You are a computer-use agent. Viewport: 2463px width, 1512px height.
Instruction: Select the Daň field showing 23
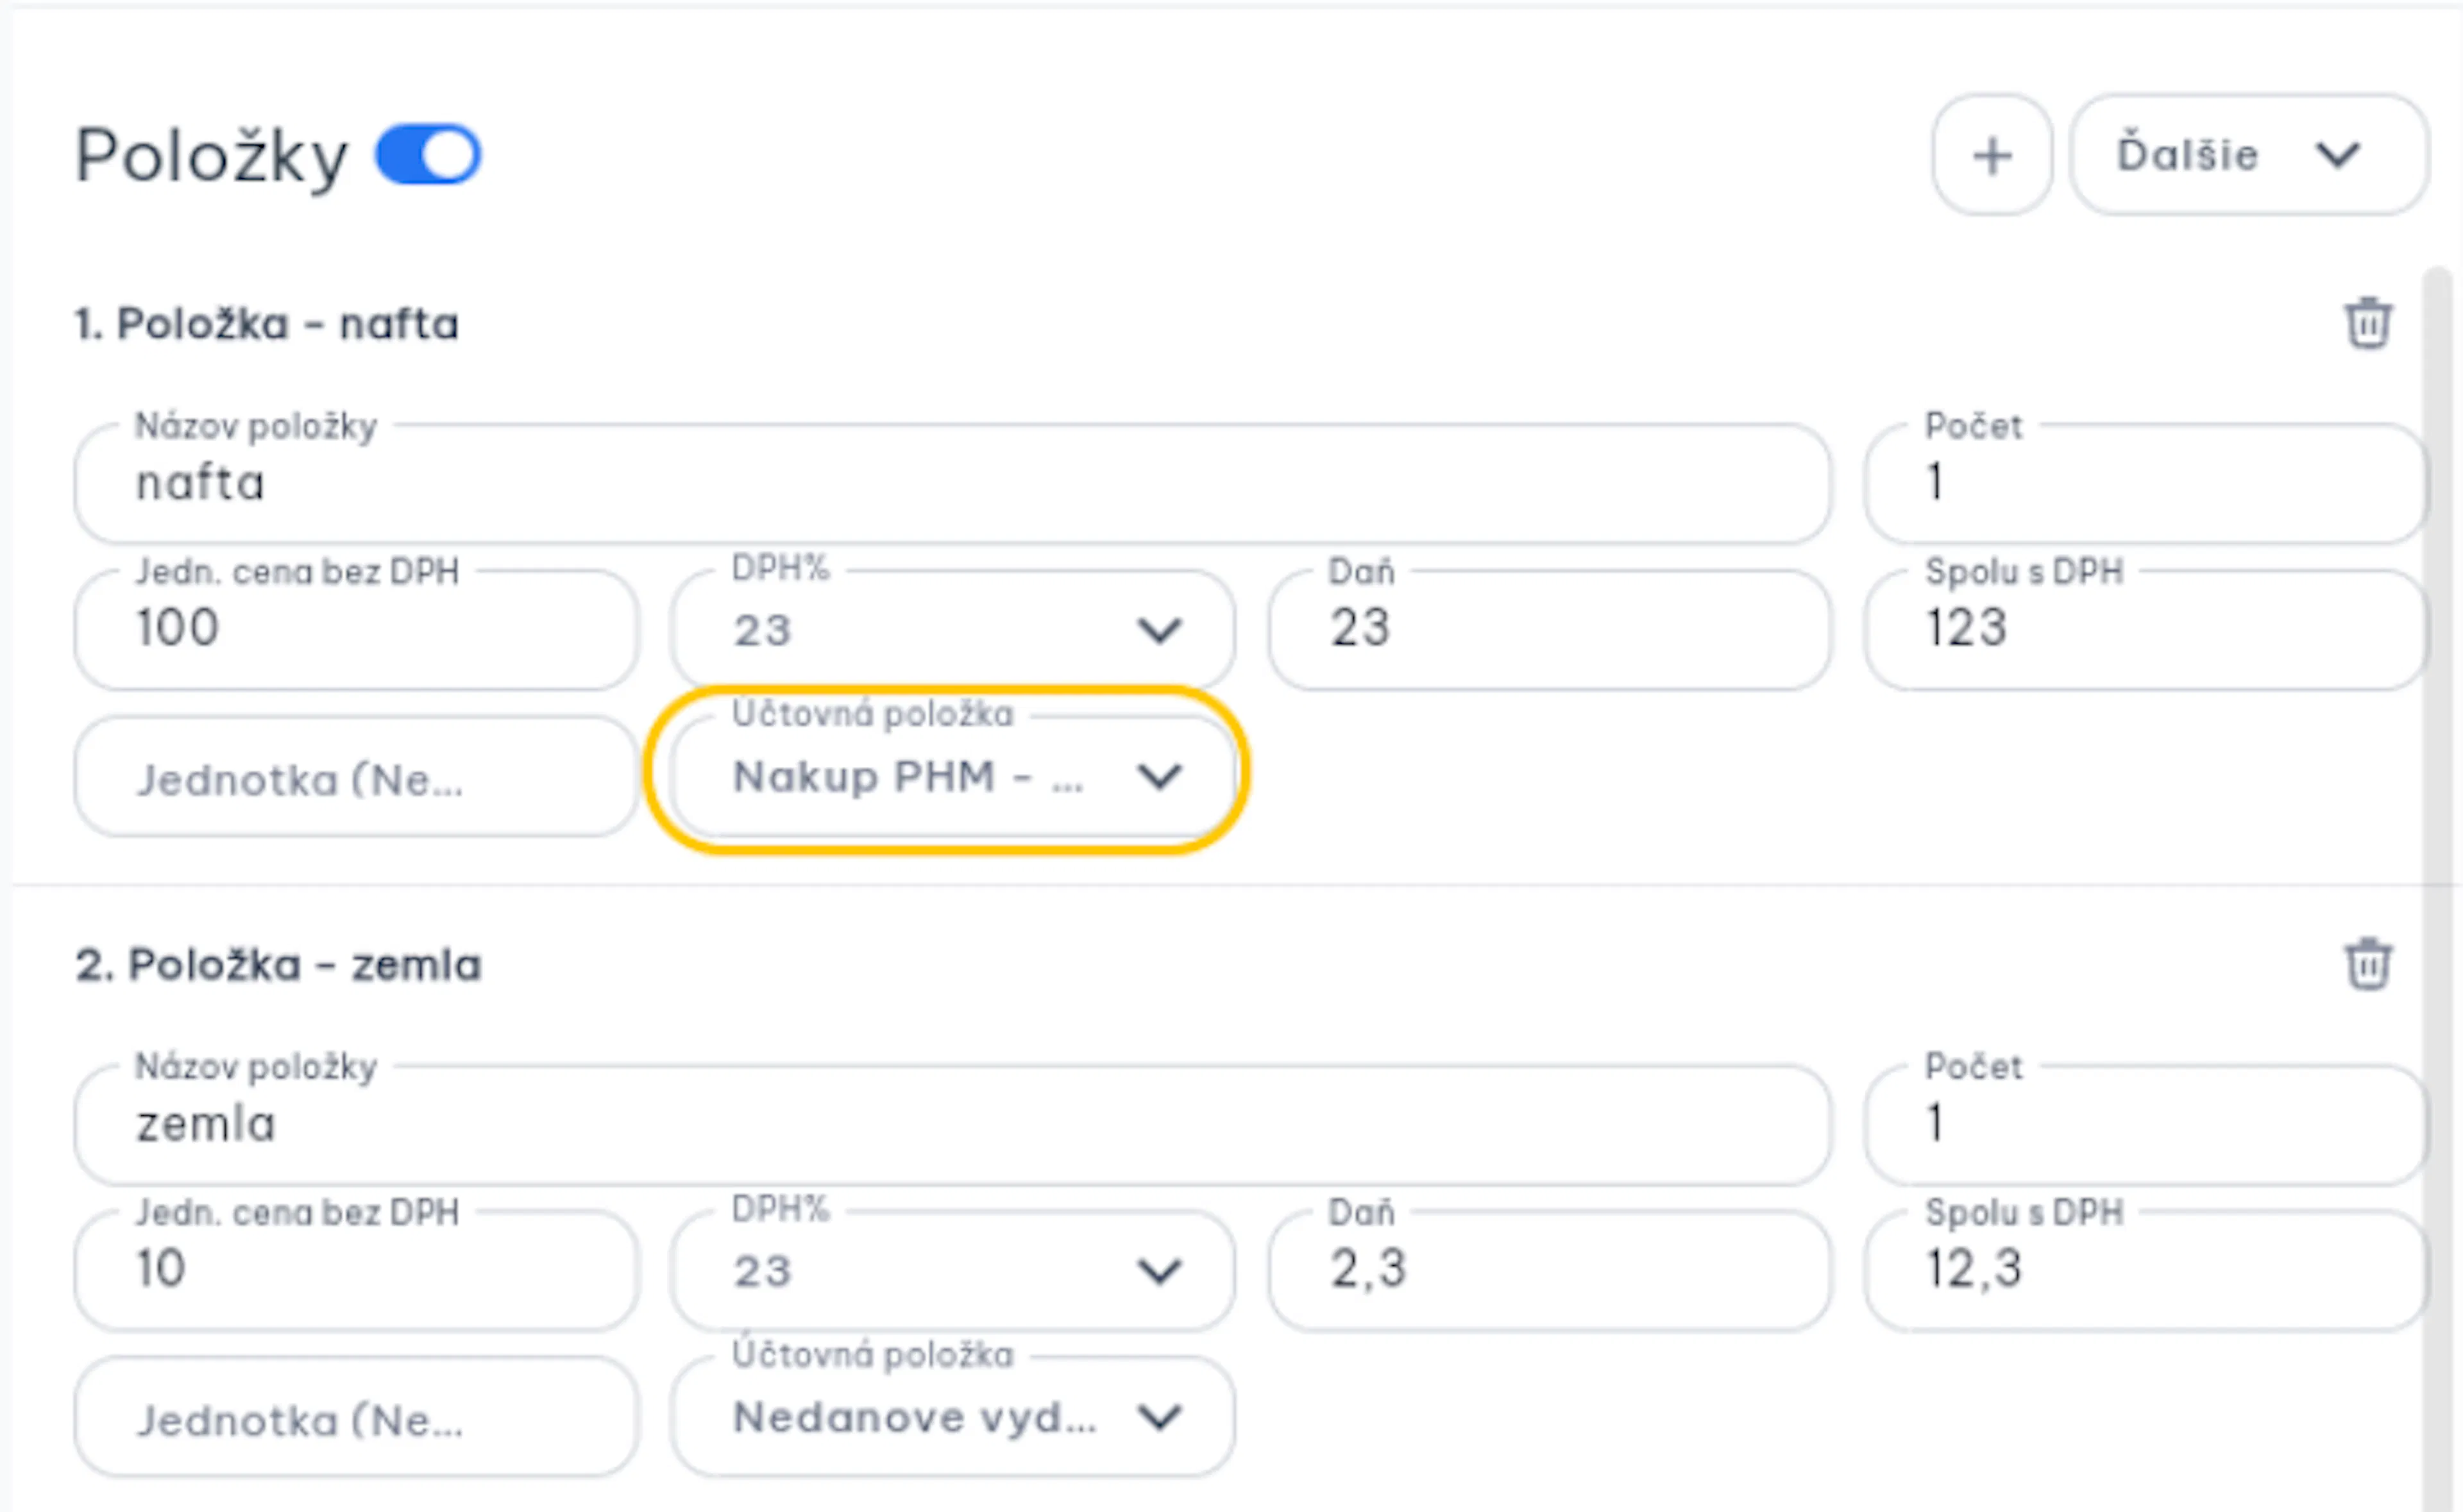[1550, 629]
